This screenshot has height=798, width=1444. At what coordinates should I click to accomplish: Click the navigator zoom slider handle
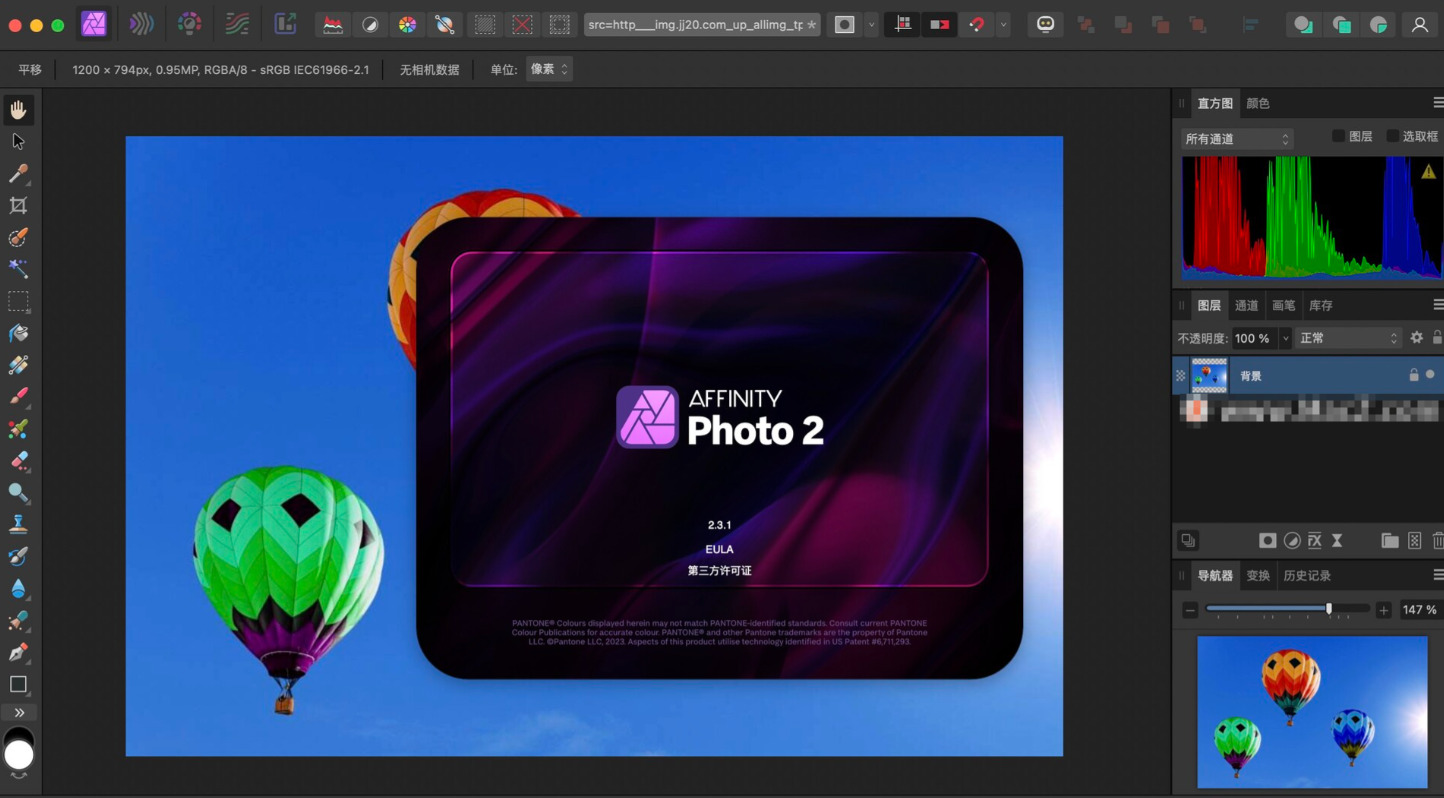point(1329,609)
